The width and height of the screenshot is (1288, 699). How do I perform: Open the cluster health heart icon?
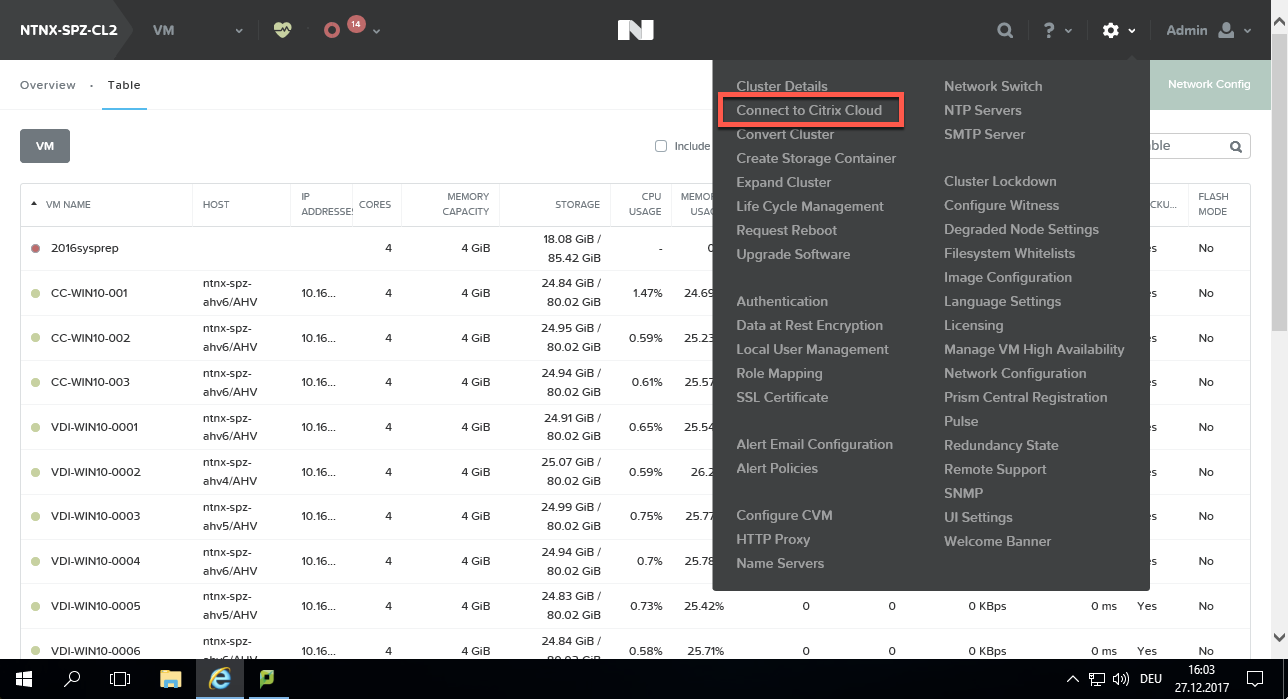(282, 30)
